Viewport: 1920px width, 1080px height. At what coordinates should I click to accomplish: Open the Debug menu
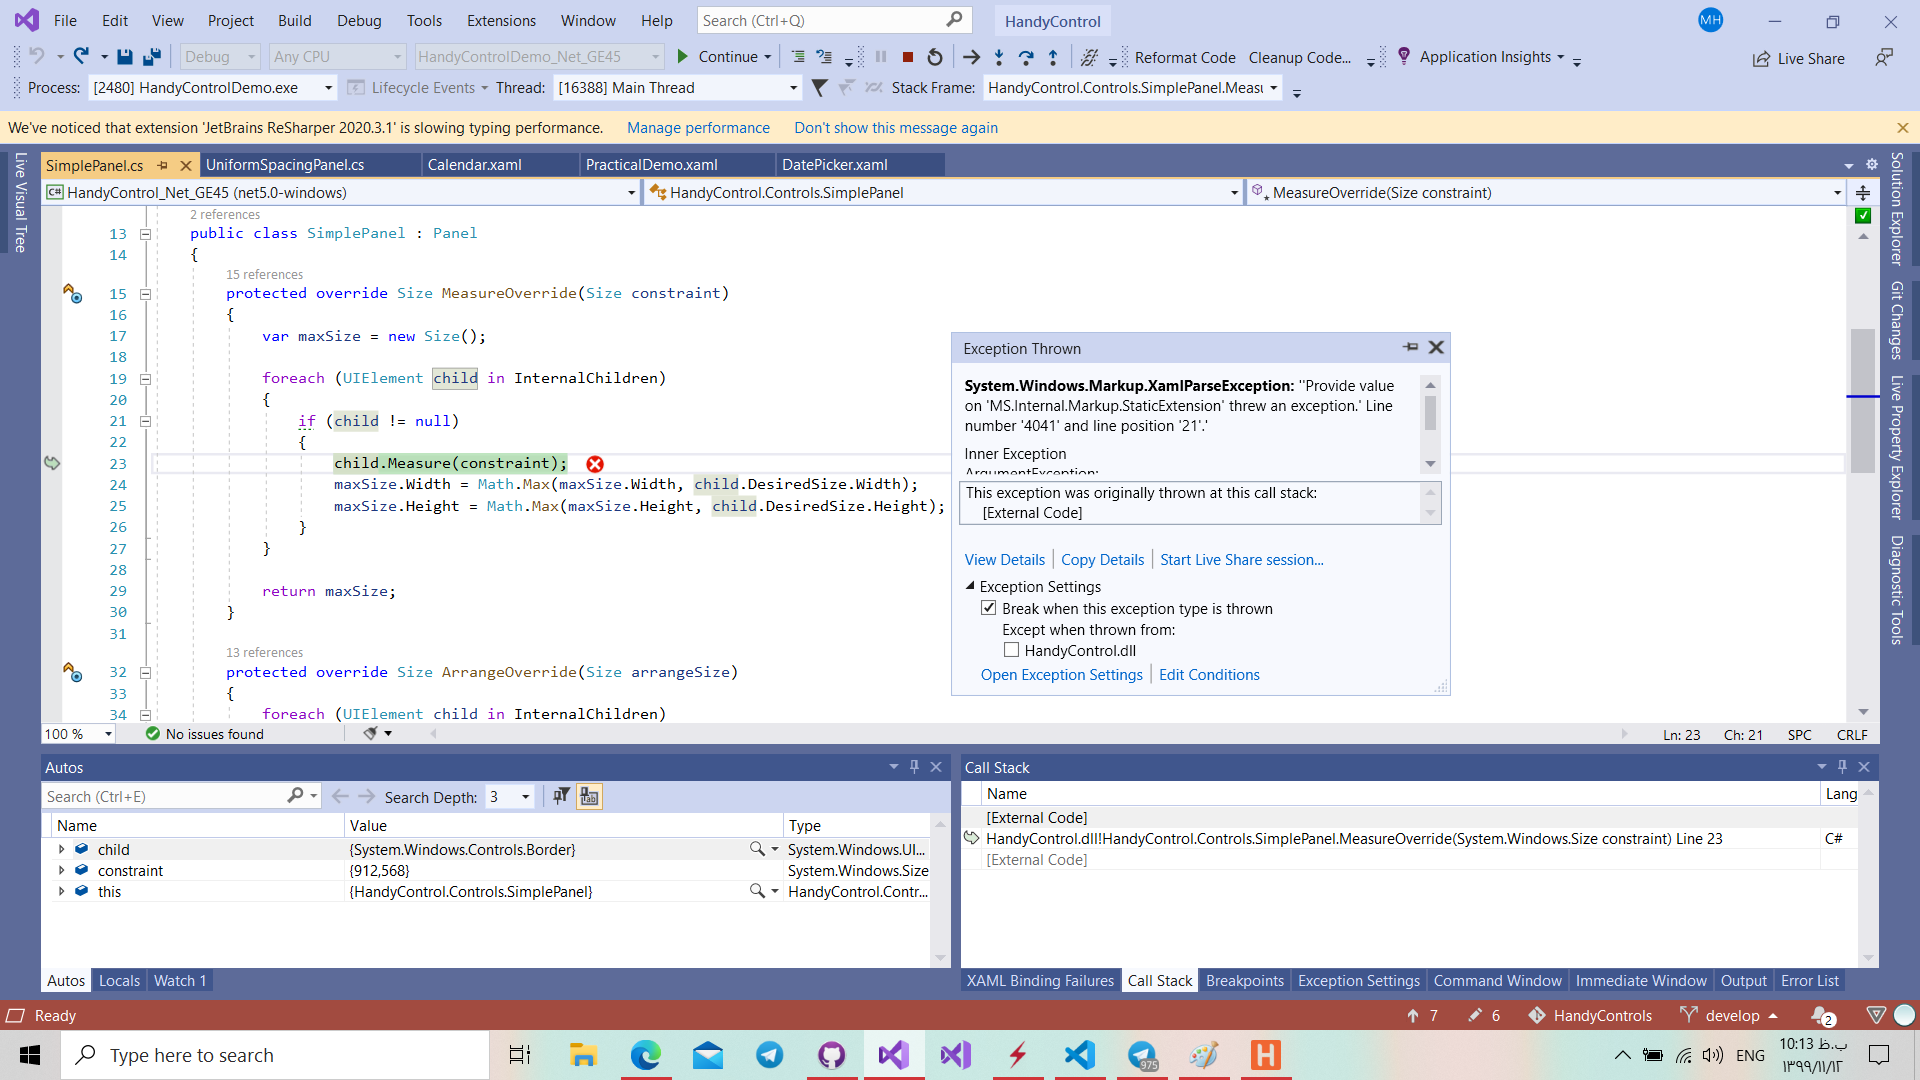point(359,20)
